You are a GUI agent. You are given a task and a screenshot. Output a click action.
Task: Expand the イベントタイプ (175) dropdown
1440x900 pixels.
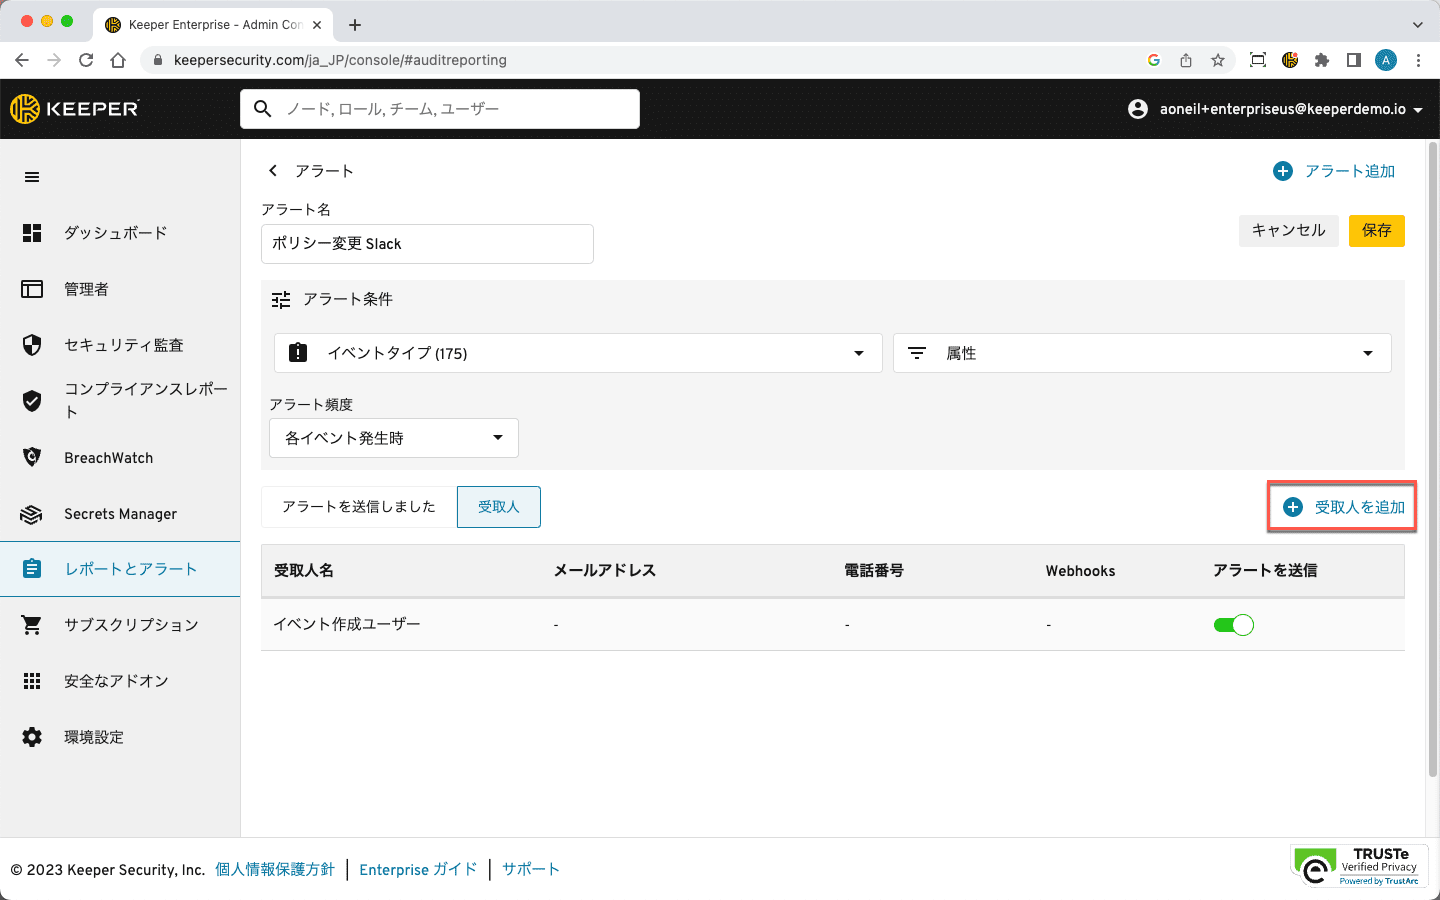[578, 353]
